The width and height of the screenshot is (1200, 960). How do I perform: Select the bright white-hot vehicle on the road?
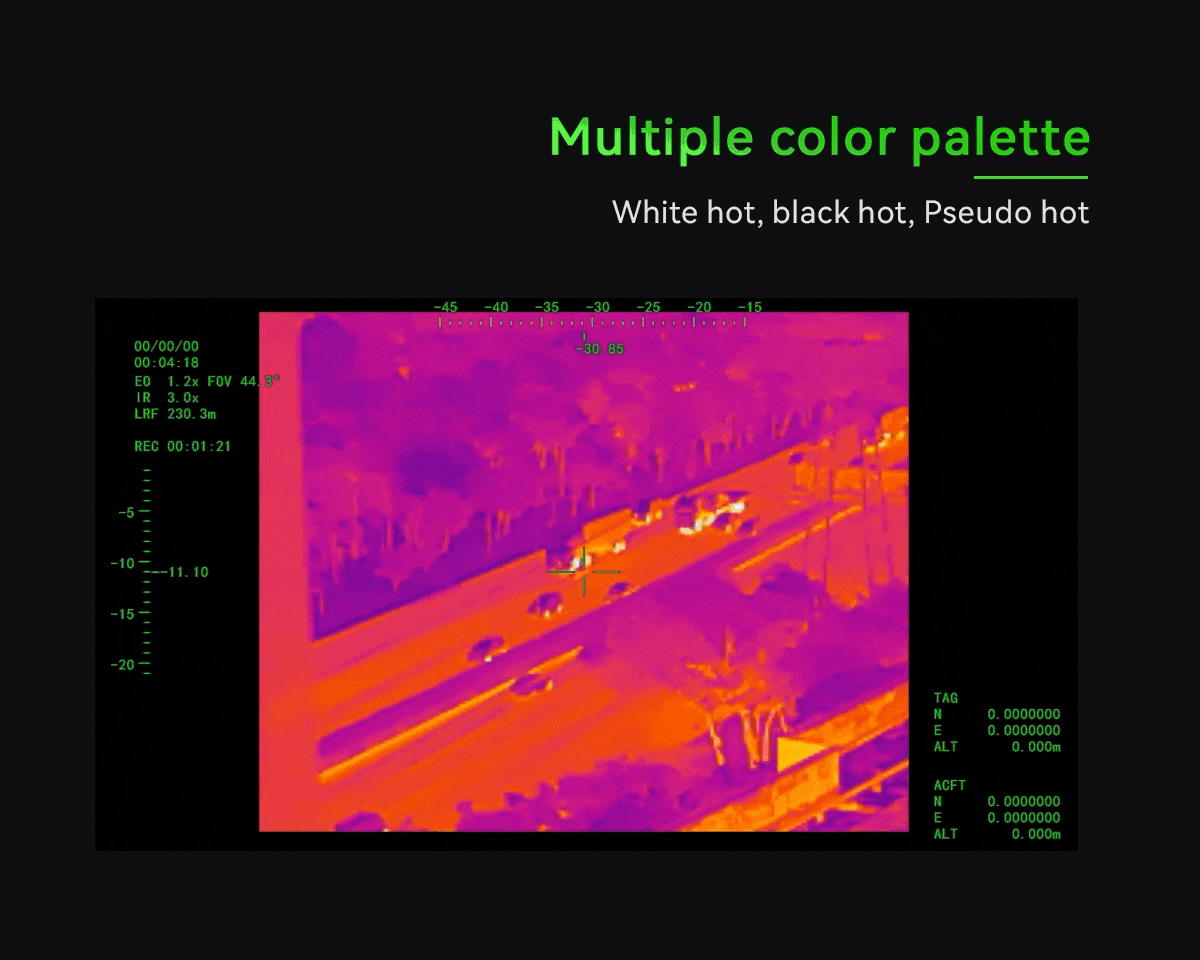coord(713,516)
